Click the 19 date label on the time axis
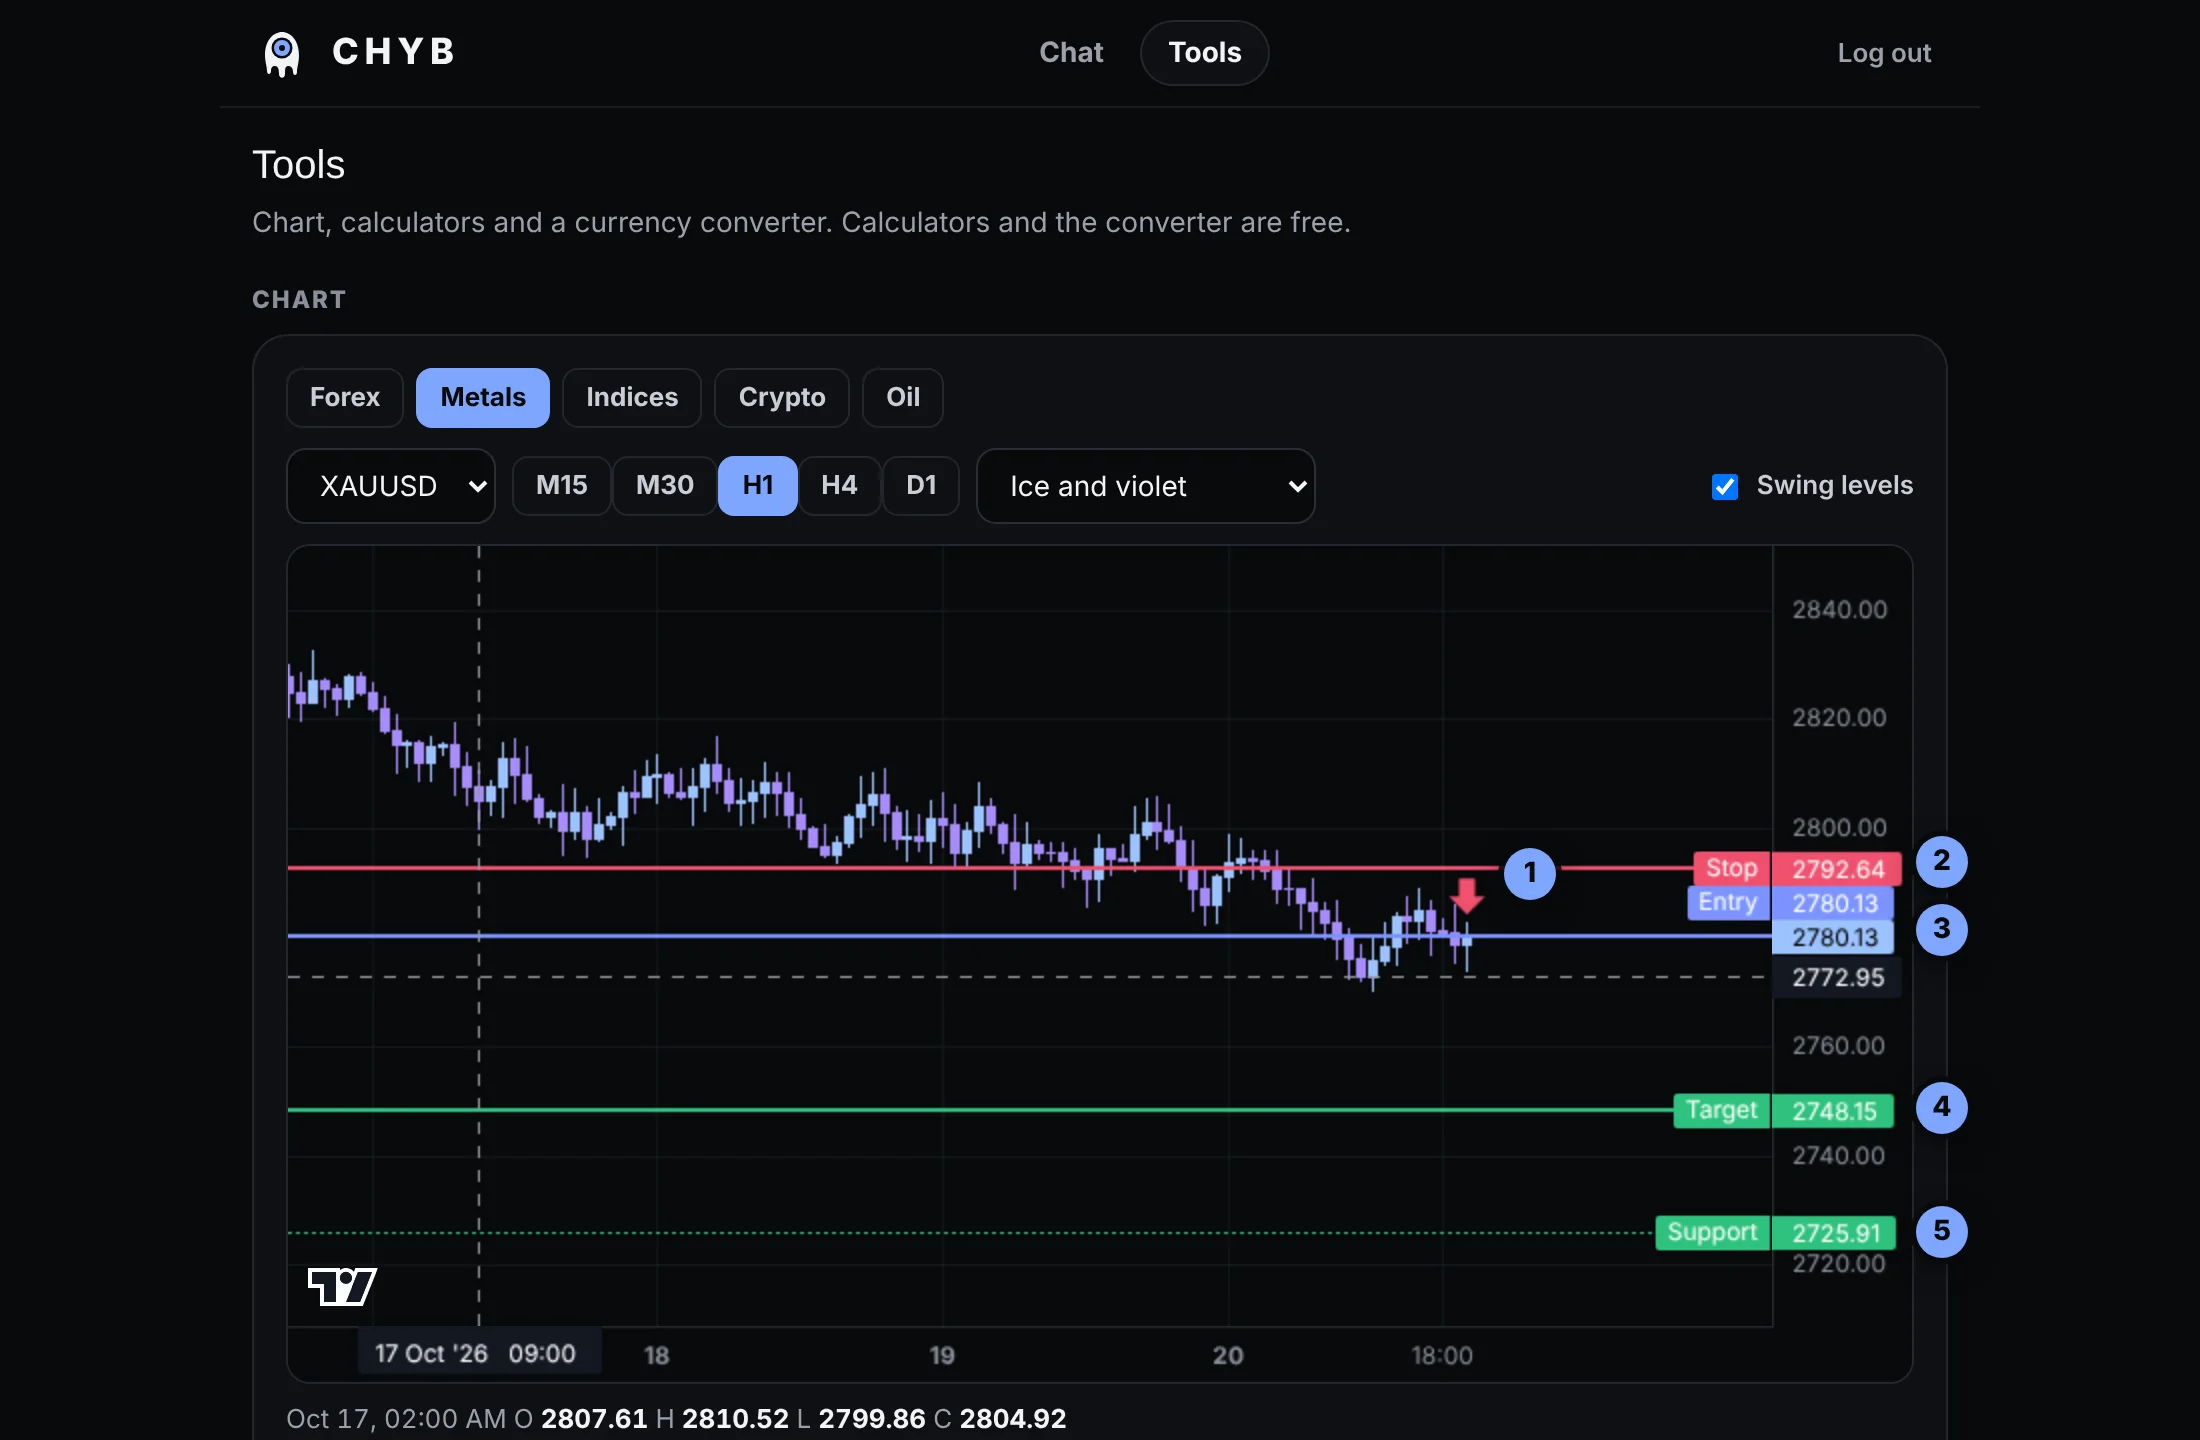This screenshot has width=2200, height=1440. (942, 1356)
